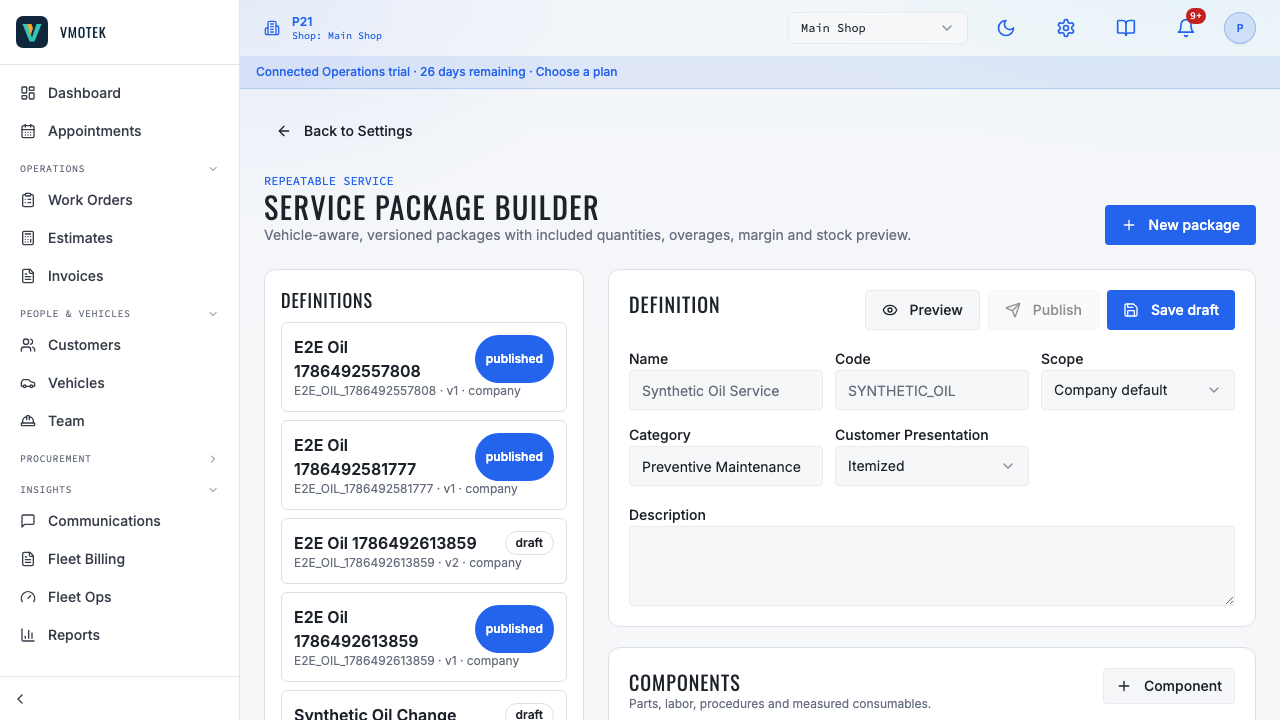1280x720 pixels.
Task: Open the documentation book icon
Action: click(1126, 28)
